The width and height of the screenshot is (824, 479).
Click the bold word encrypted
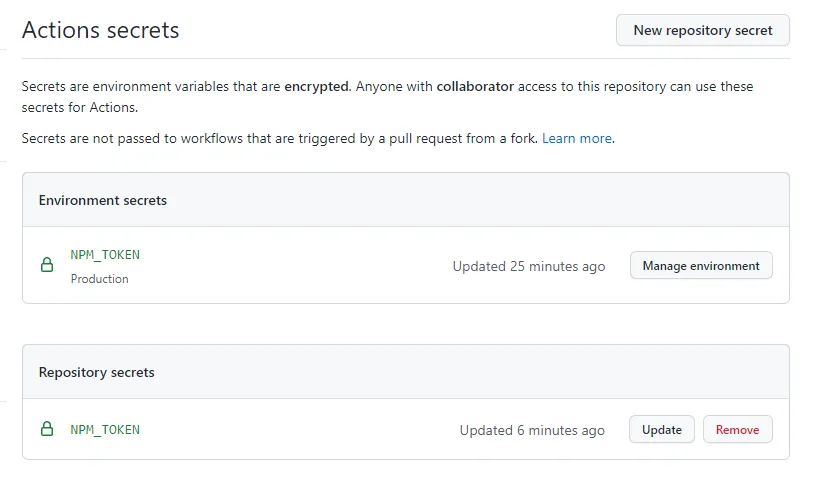pos(317,87)
